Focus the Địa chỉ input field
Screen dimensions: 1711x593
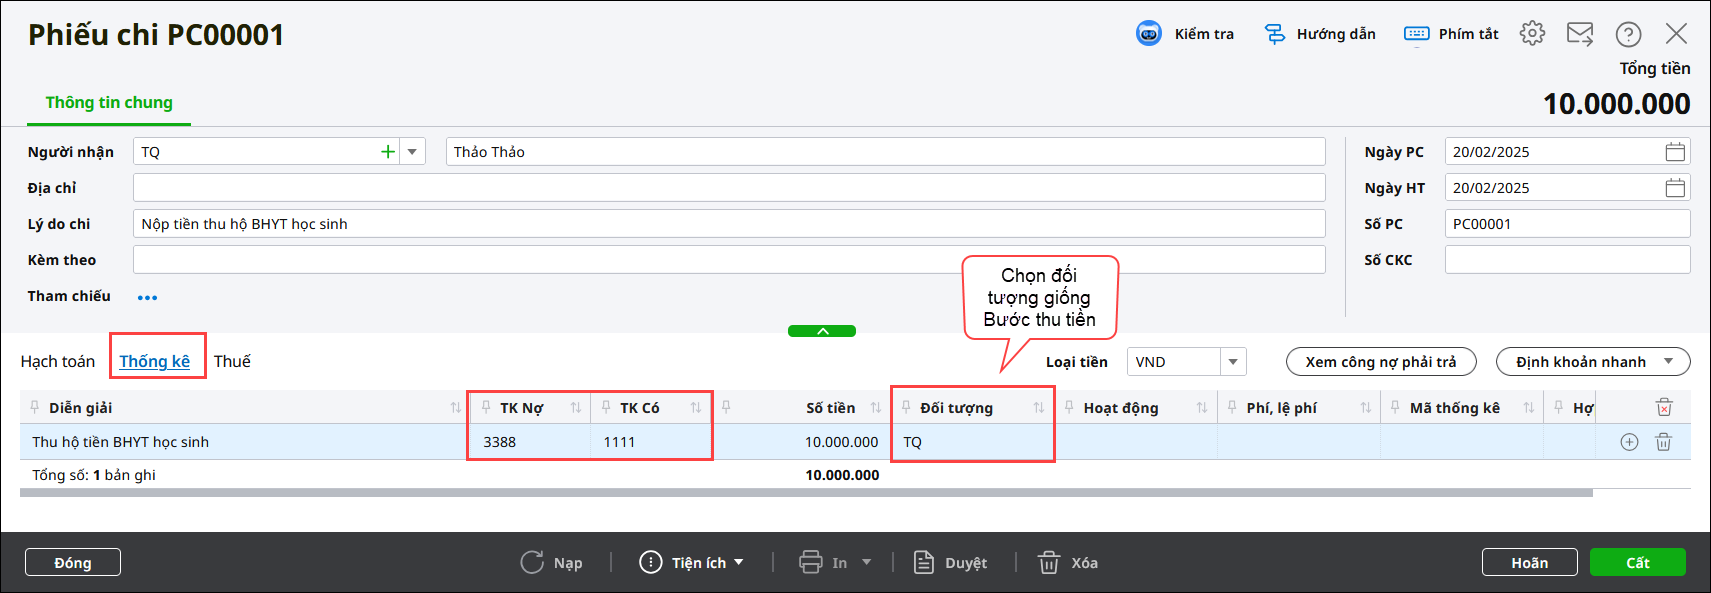[x=729, y=188]
